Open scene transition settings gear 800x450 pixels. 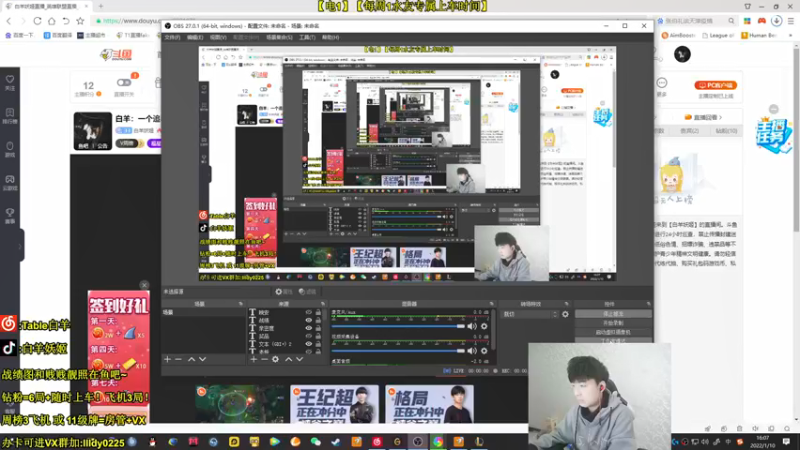click(x=565, y=314)
